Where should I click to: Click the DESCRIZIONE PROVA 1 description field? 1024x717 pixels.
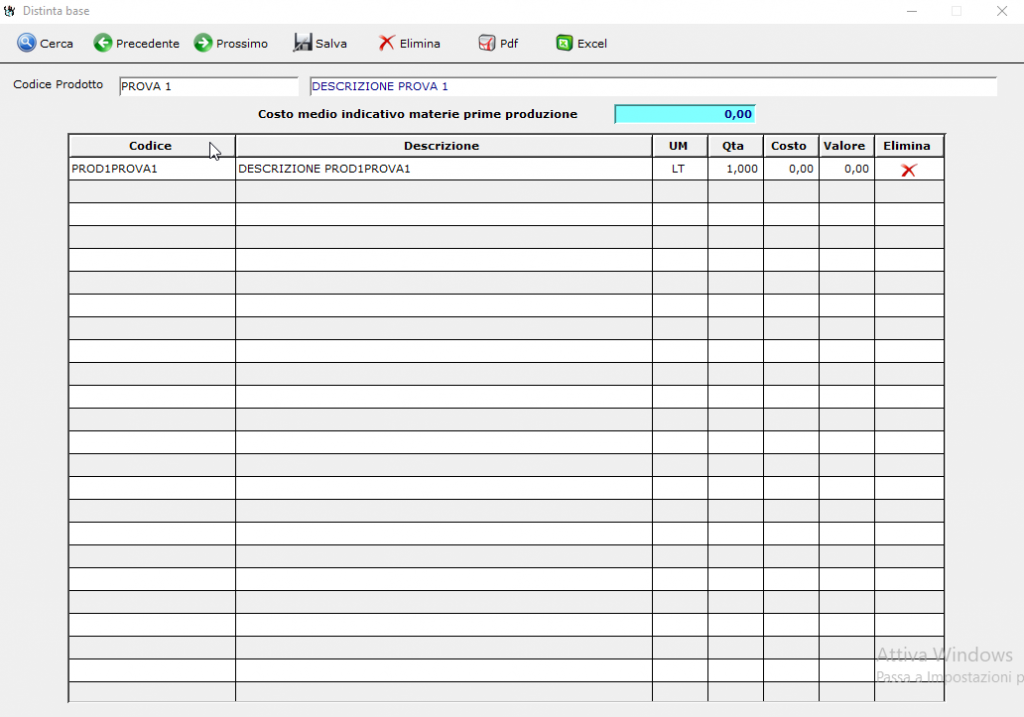tap(652, 87)
